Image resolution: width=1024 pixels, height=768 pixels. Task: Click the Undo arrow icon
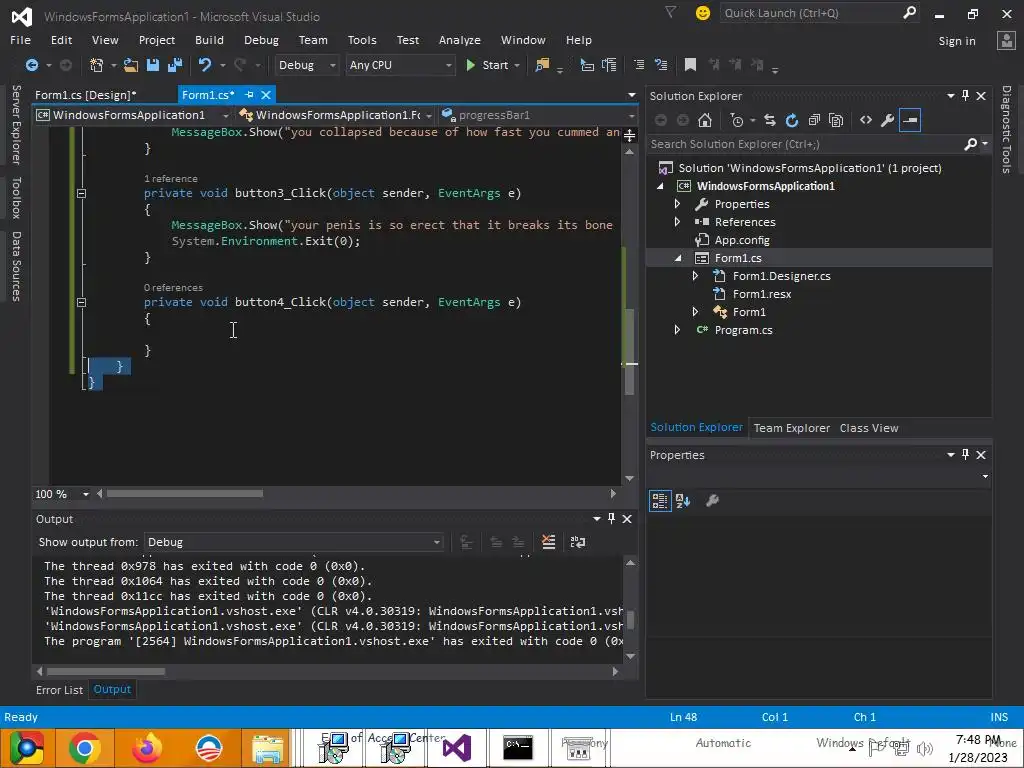205,65
